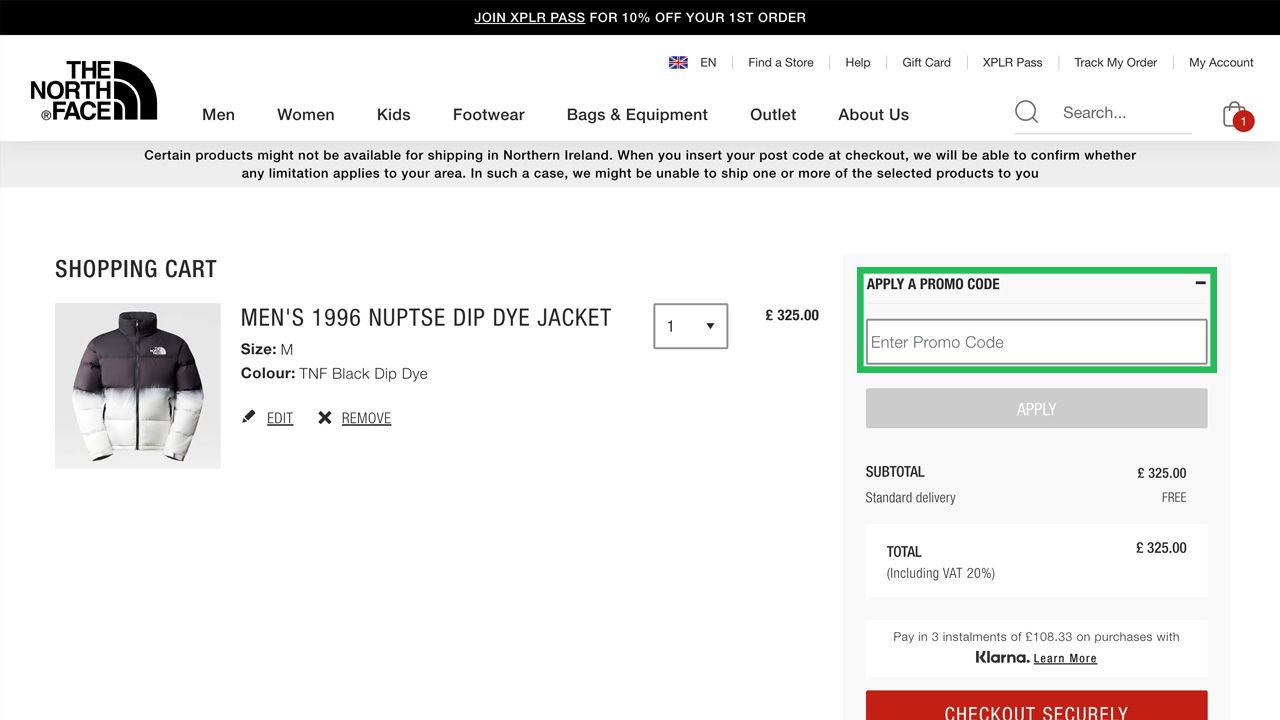The width and height of the screenshot is (1280, 720).
Task: Click the EDIT link for the jacket
Action: 280,418
